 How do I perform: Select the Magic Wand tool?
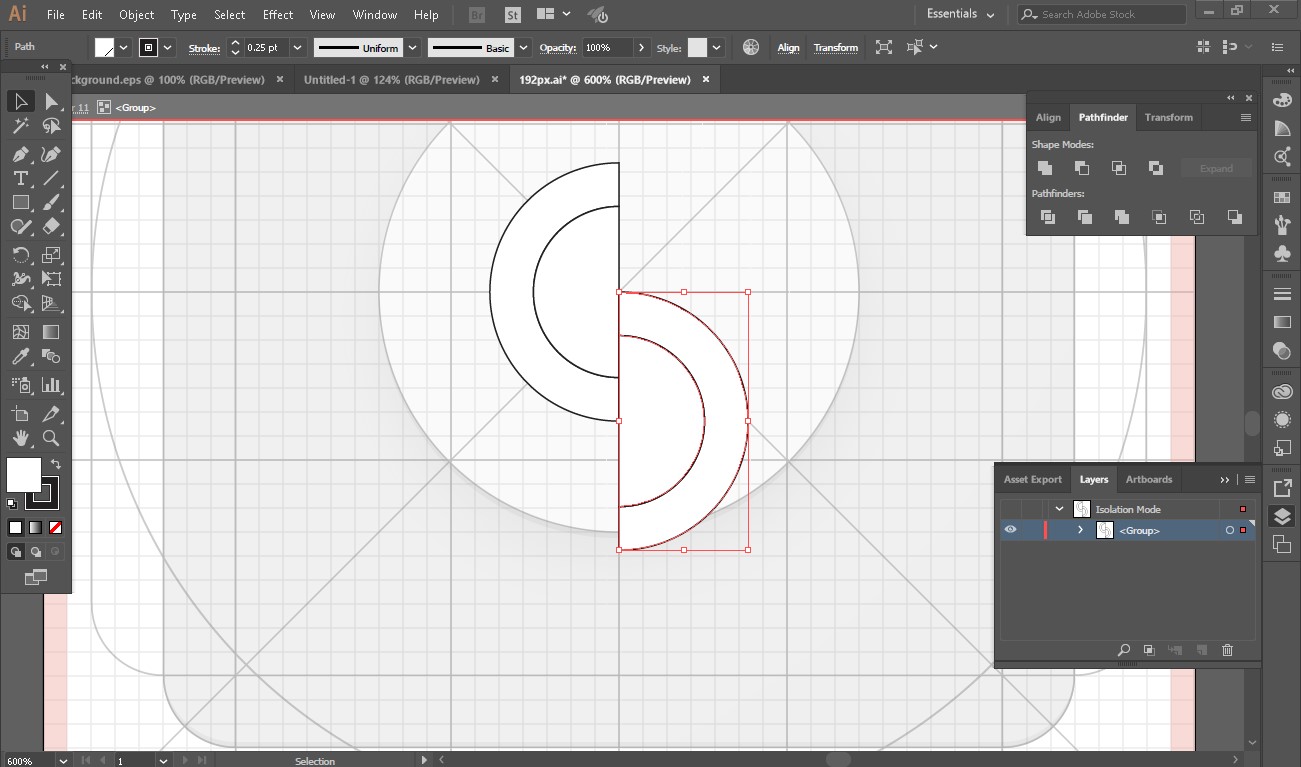pyautogui.click(x=20, y=126)
